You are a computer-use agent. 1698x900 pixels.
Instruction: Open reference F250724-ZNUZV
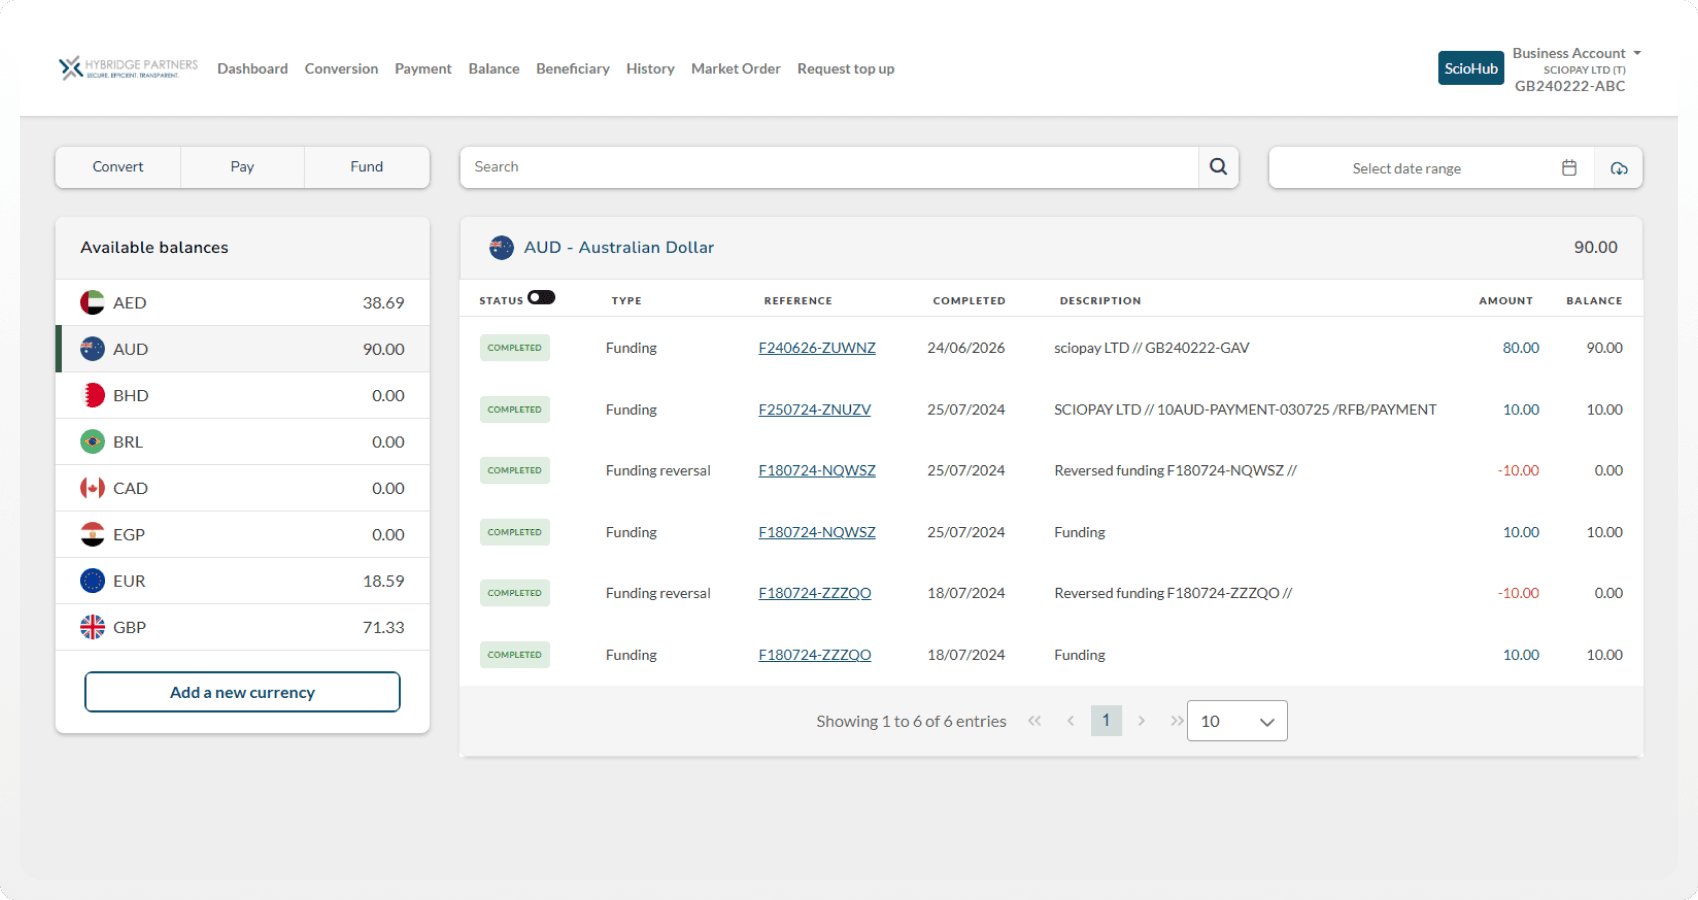tap(814, 409)
